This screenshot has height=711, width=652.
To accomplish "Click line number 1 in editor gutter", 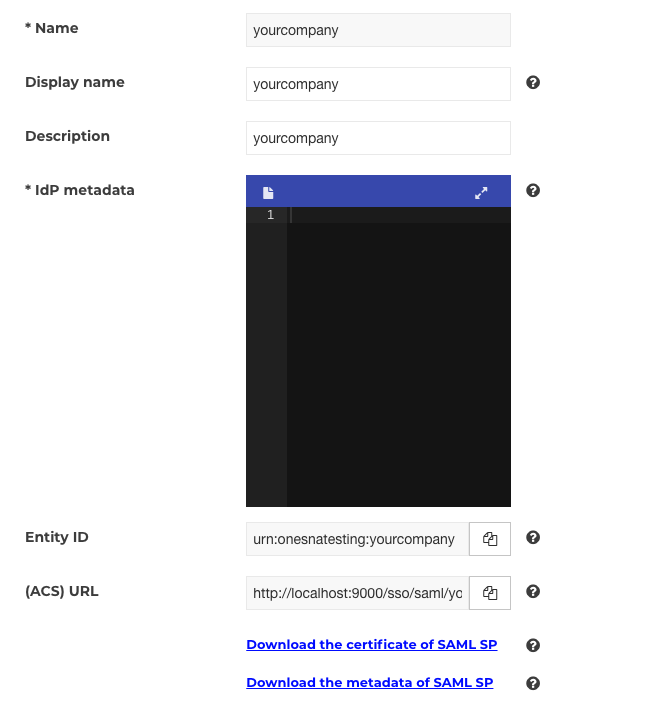I will pos(270,215).
